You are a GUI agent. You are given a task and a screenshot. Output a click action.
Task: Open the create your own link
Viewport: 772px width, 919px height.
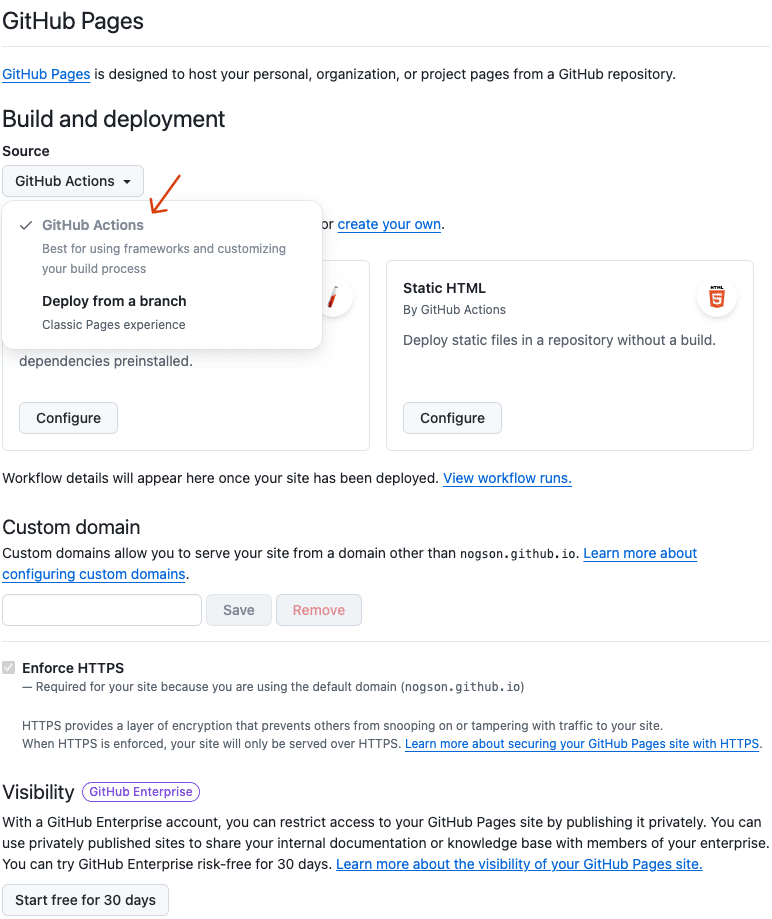click(x=388, y=224)
